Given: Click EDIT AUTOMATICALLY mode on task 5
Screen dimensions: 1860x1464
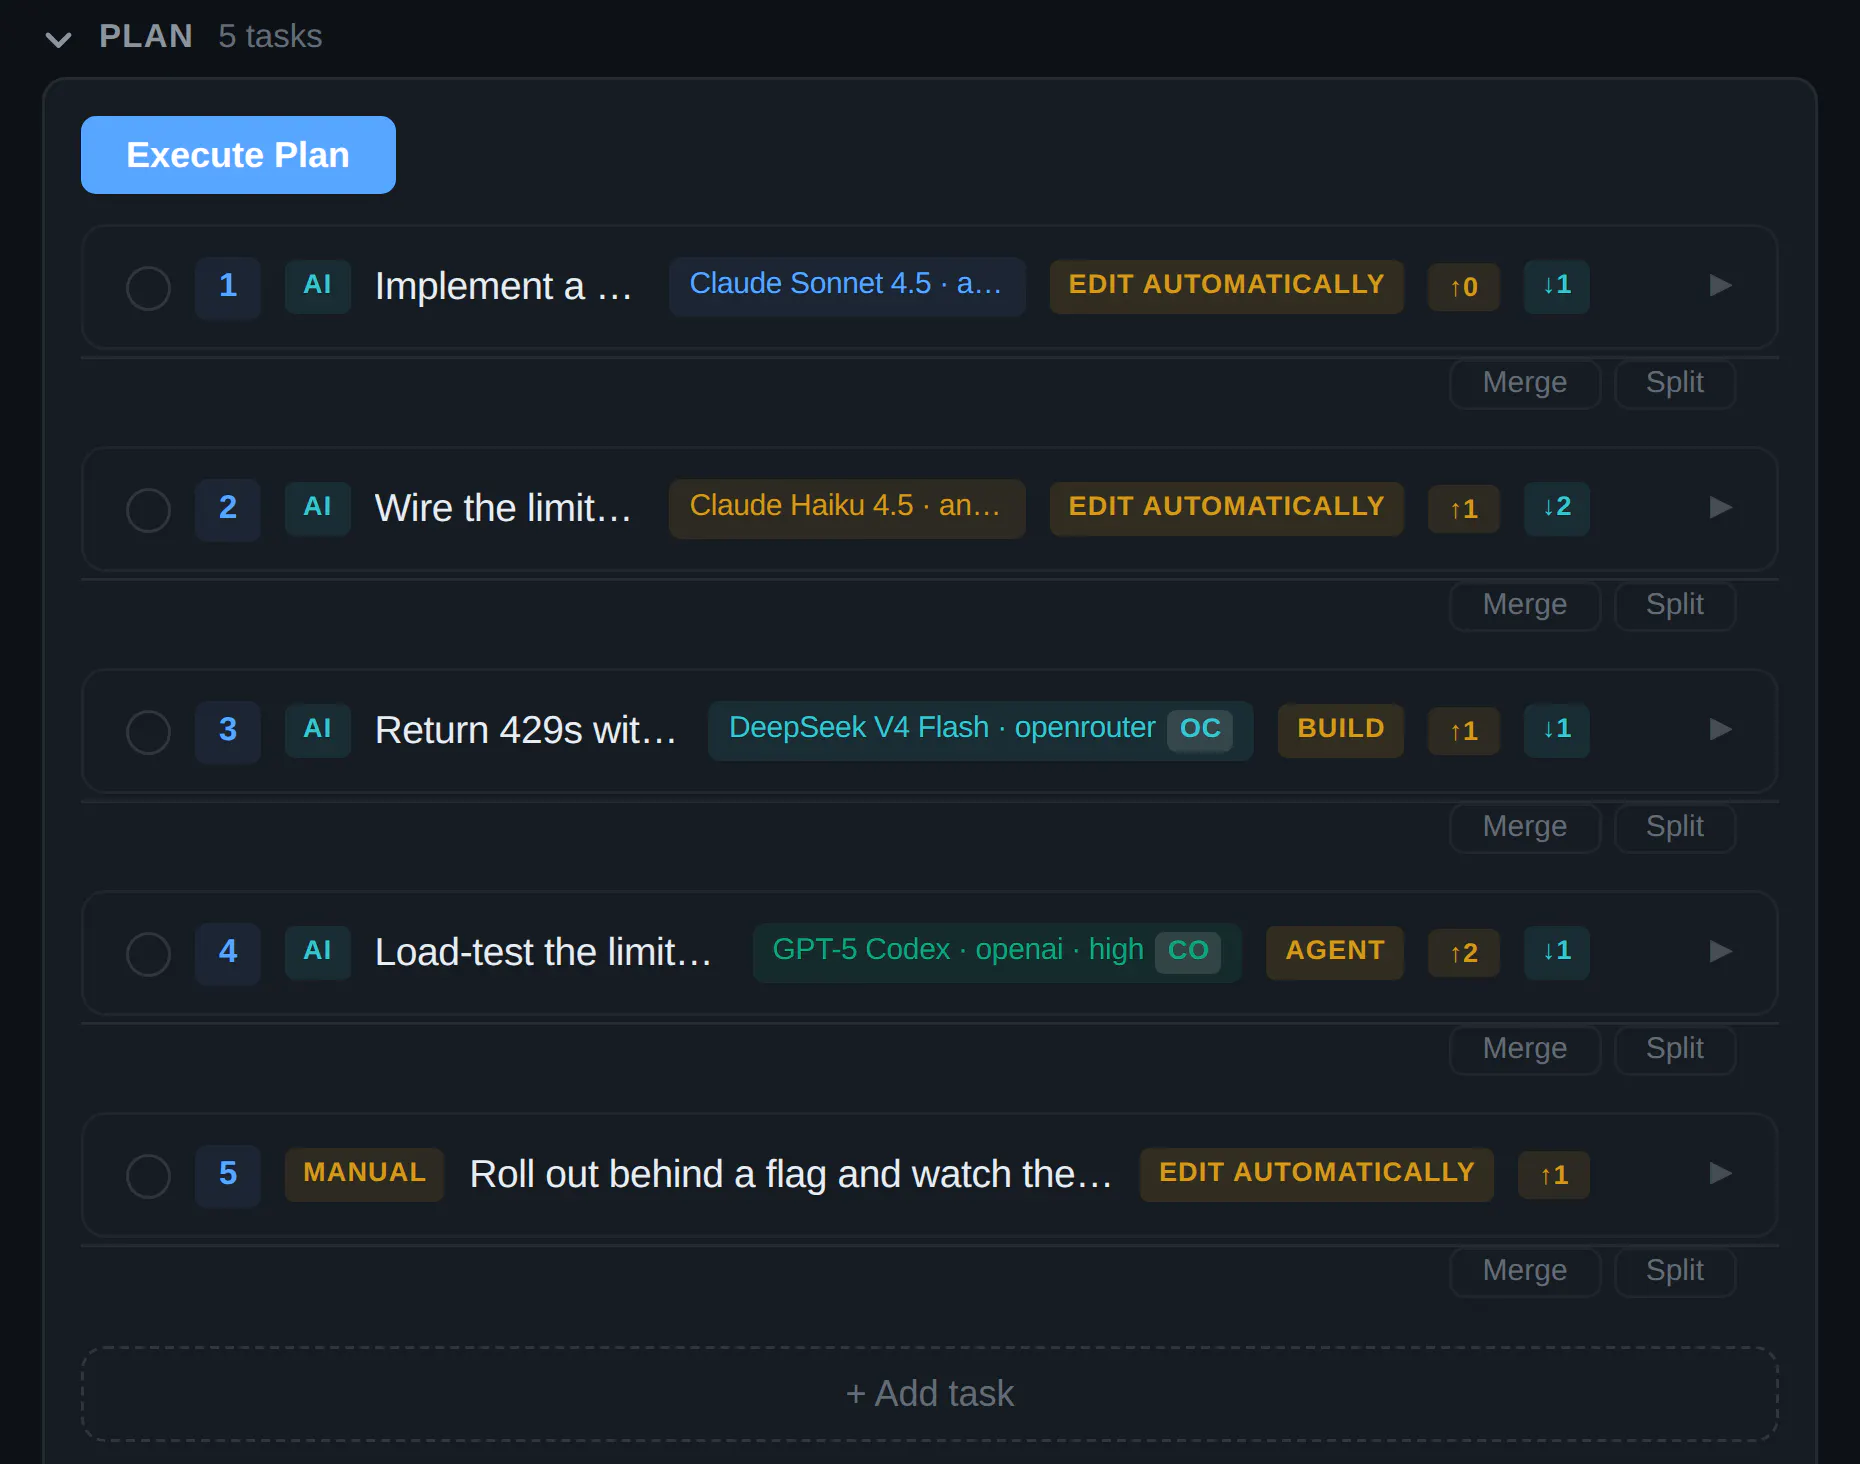Looking at the screenshot, I should point(1317,1174).
